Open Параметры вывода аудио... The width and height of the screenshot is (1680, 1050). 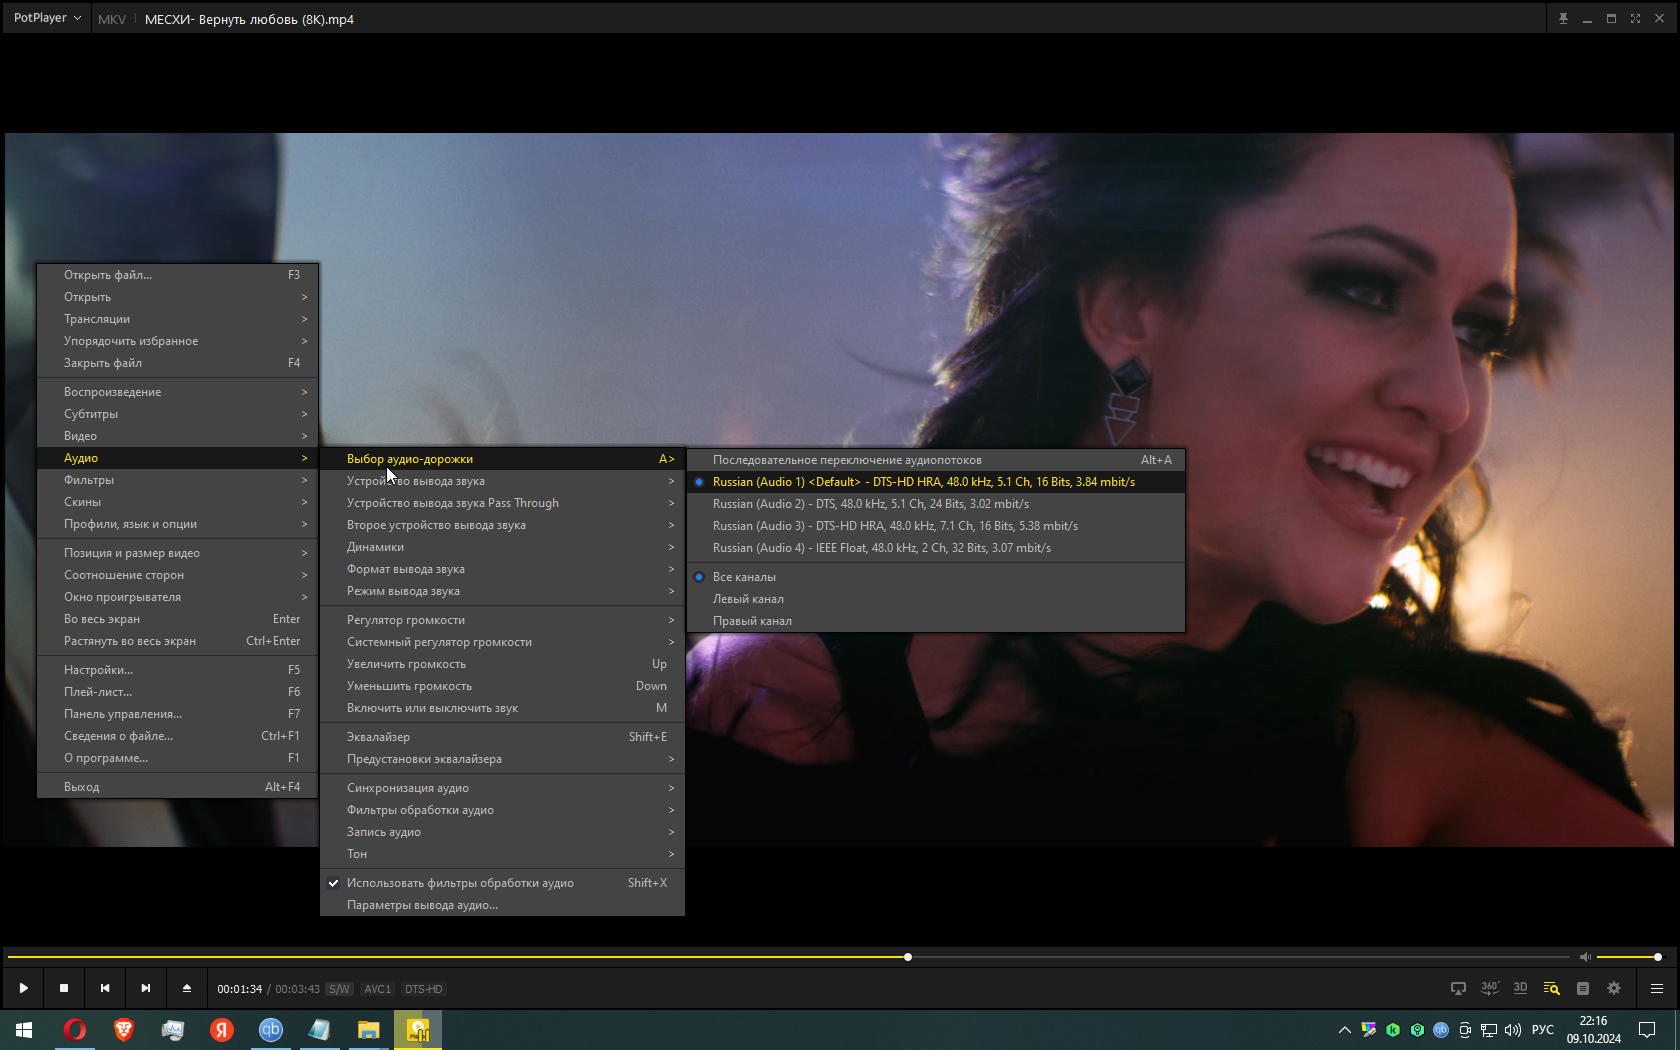click(x=422, y=905)
